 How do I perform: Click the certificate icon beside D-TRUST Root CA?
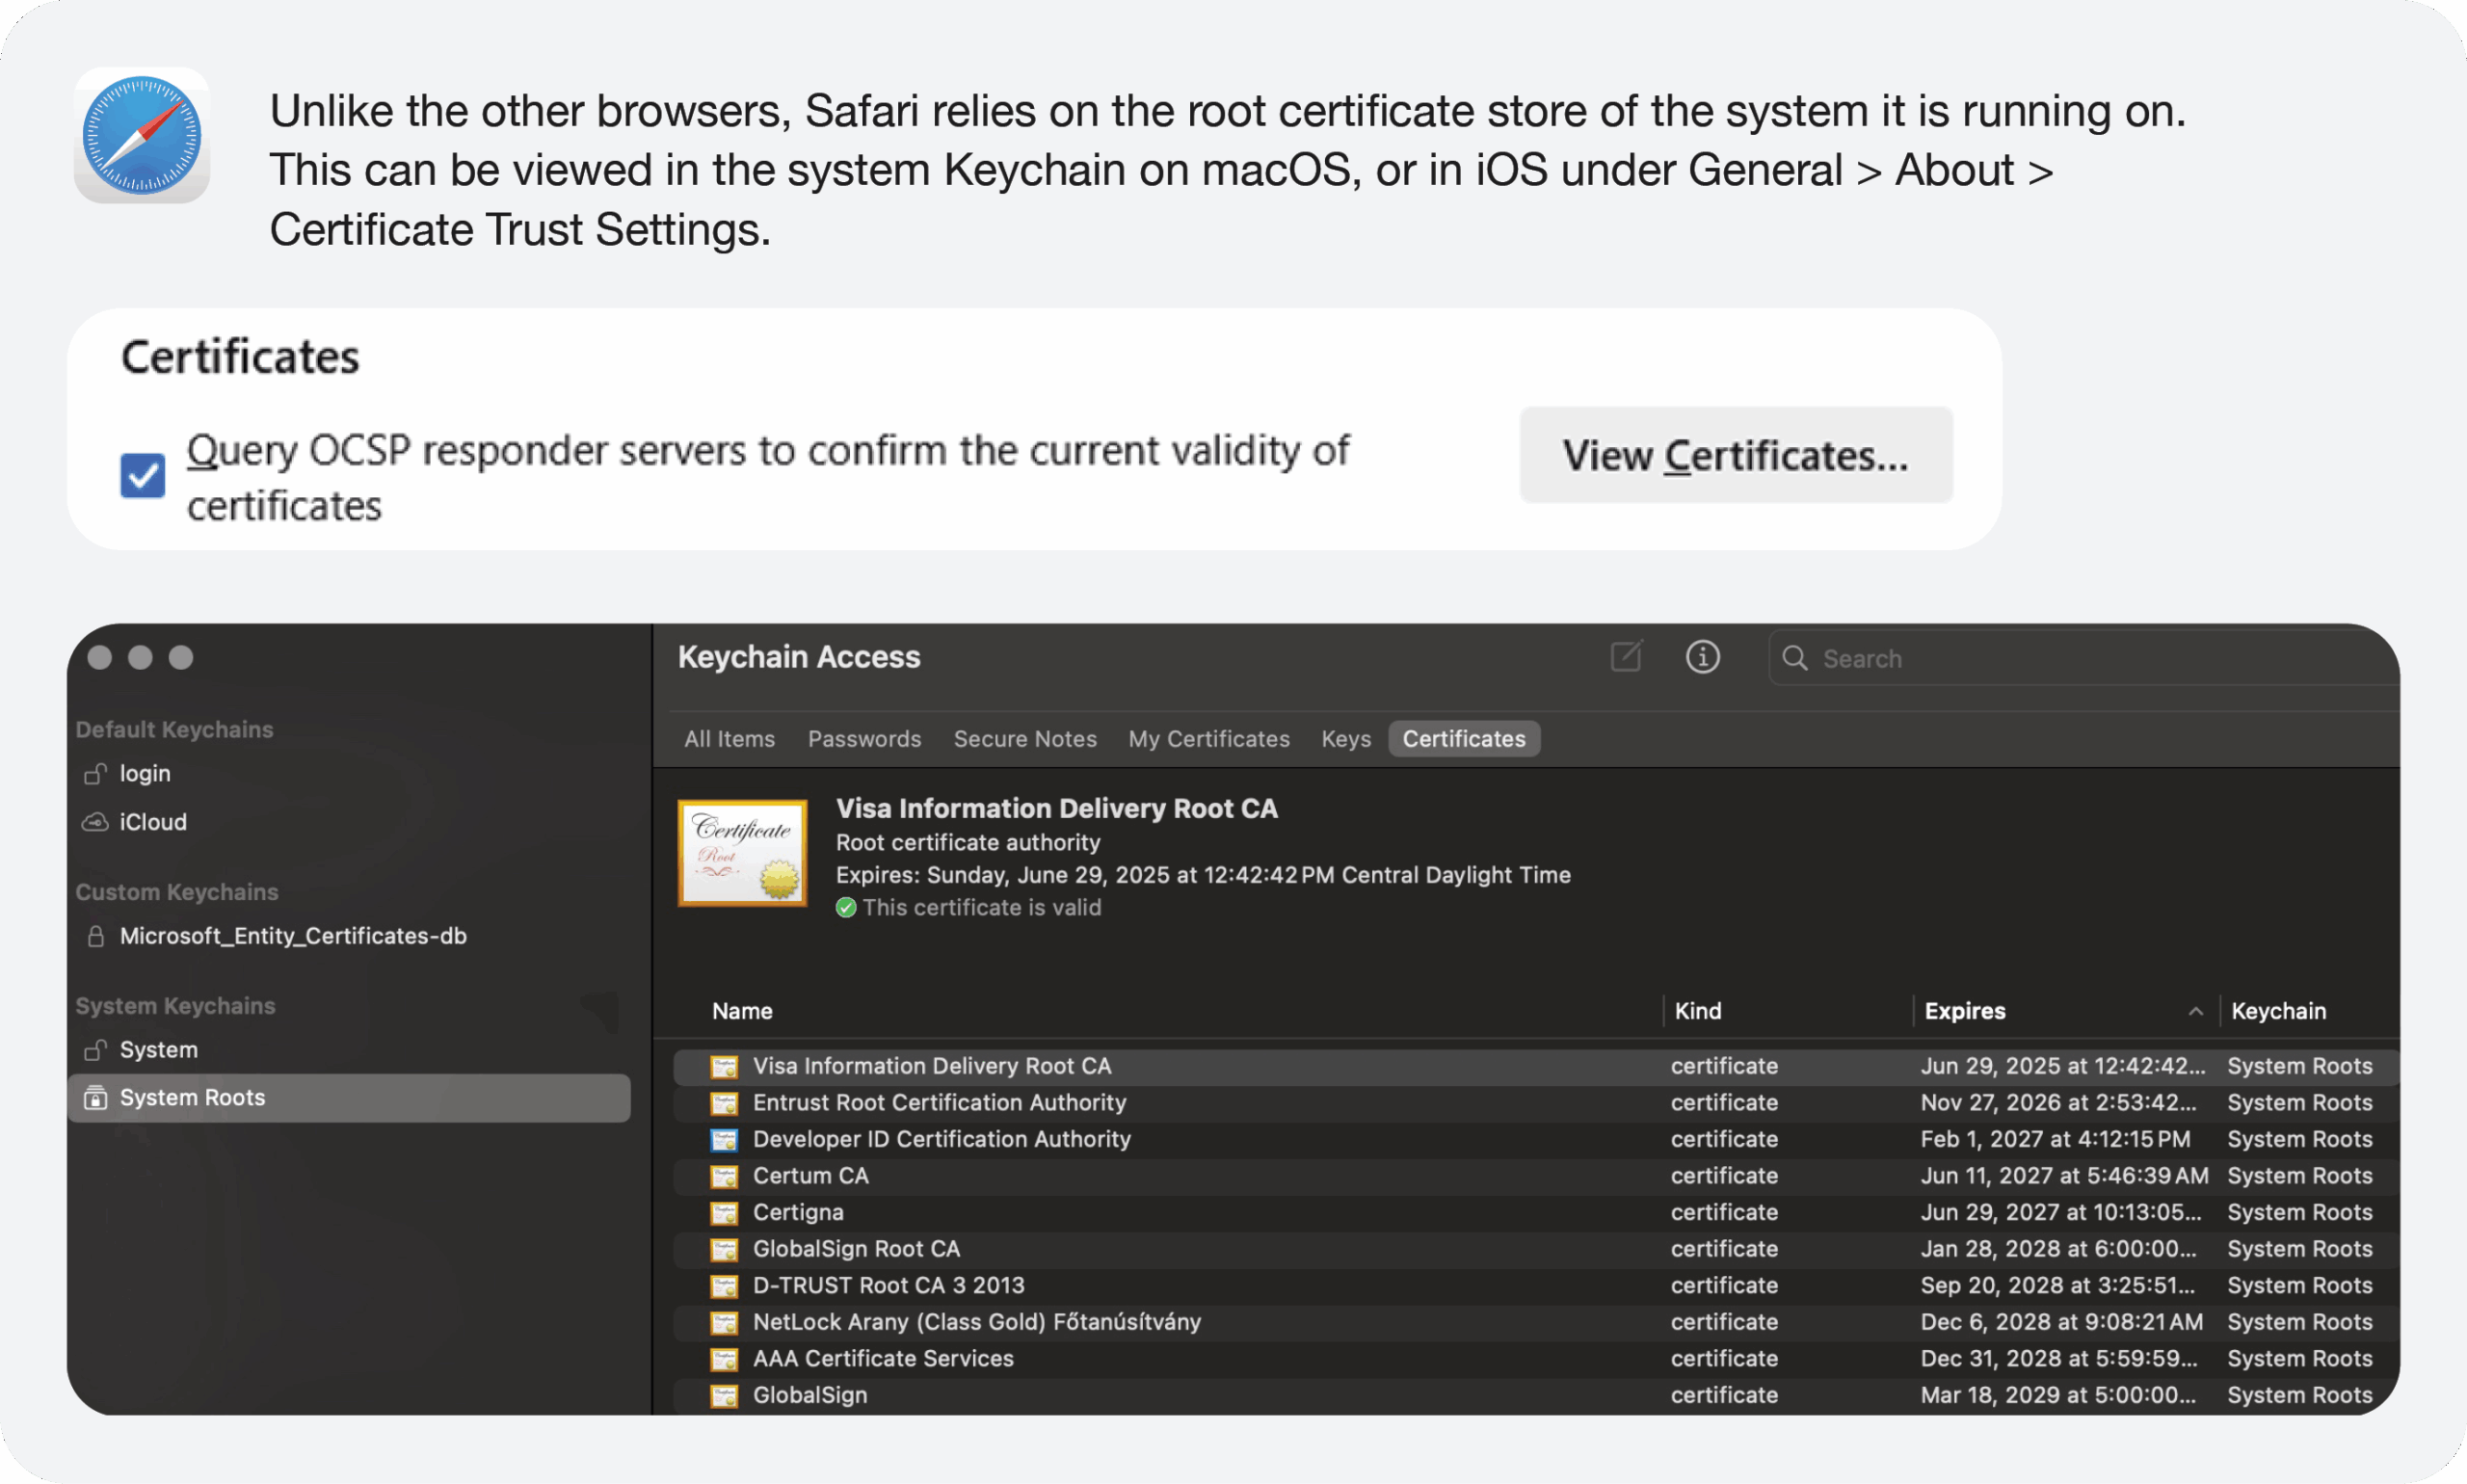pos(724,1286)
